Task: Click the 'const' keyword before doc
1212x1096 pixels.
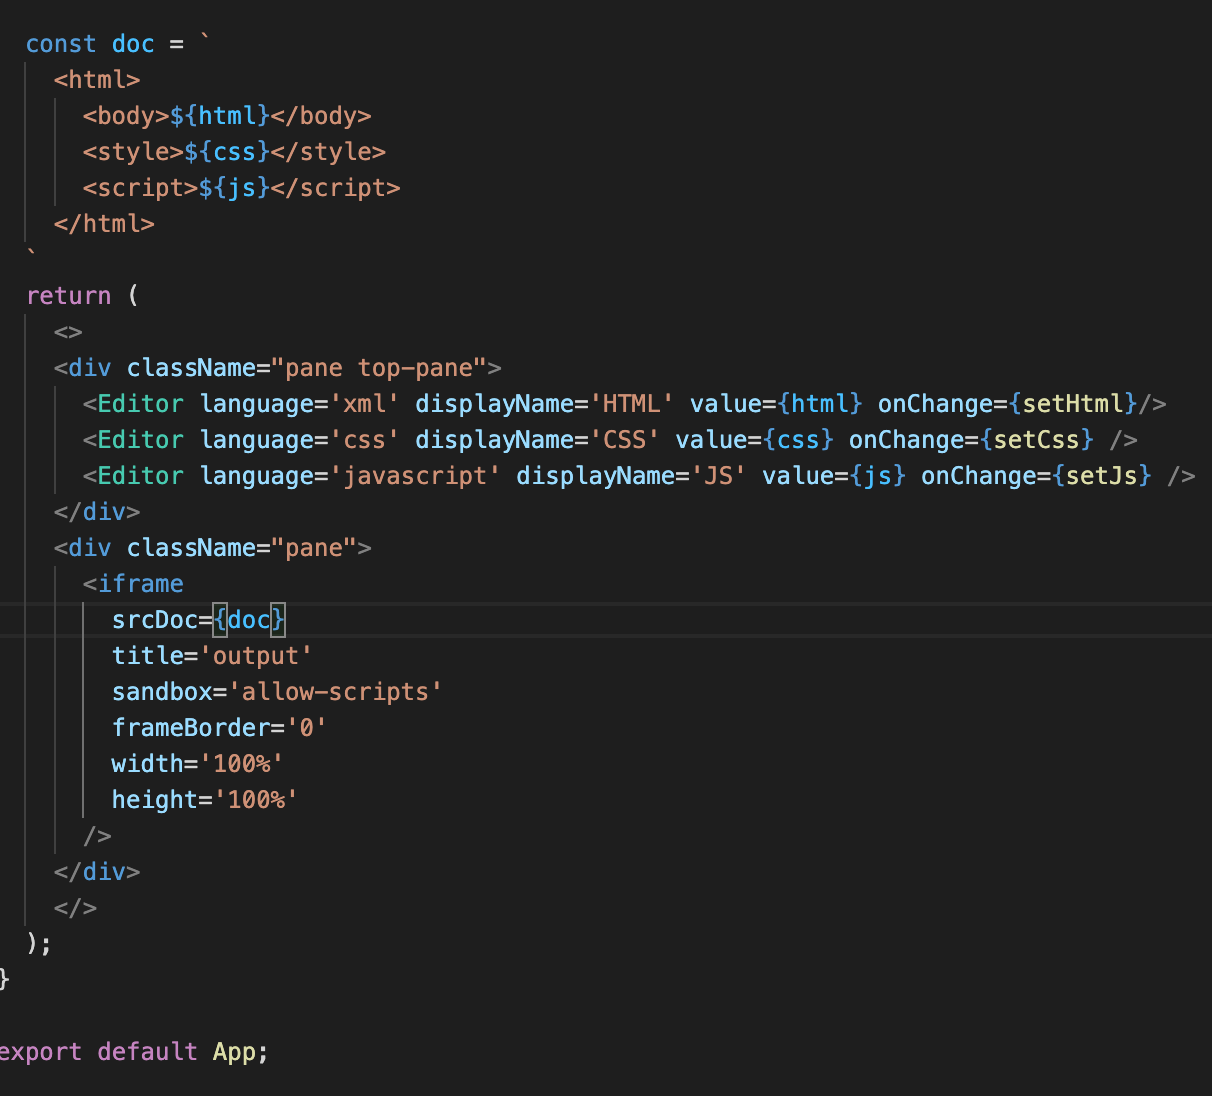Action: [61, 44]
